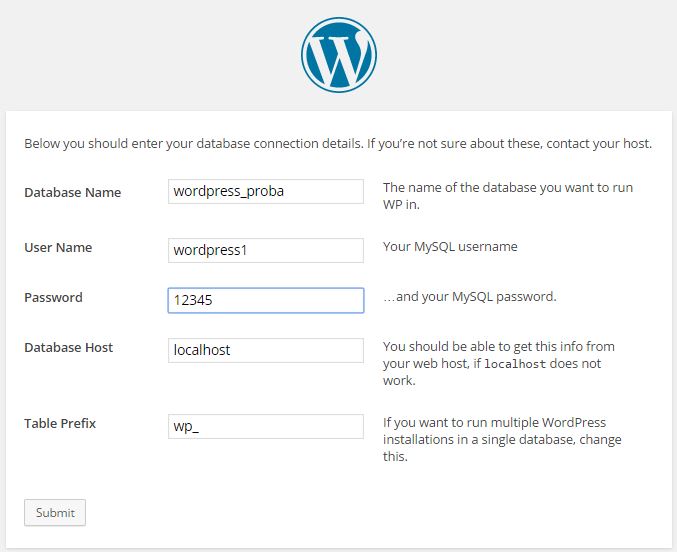
Task: Click the "Database Name" field label
Action: click(x=72, y=192)
